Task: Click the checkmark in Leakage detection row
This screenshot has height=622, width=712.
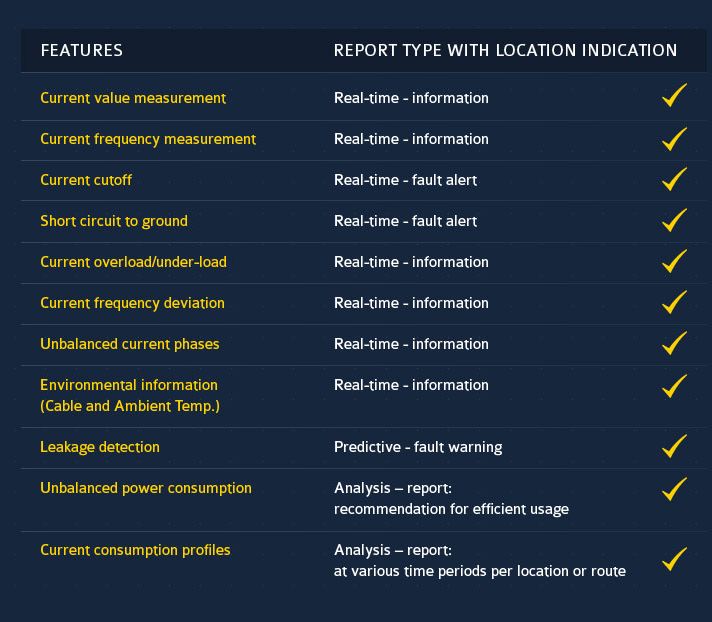Action: [674, 446]
